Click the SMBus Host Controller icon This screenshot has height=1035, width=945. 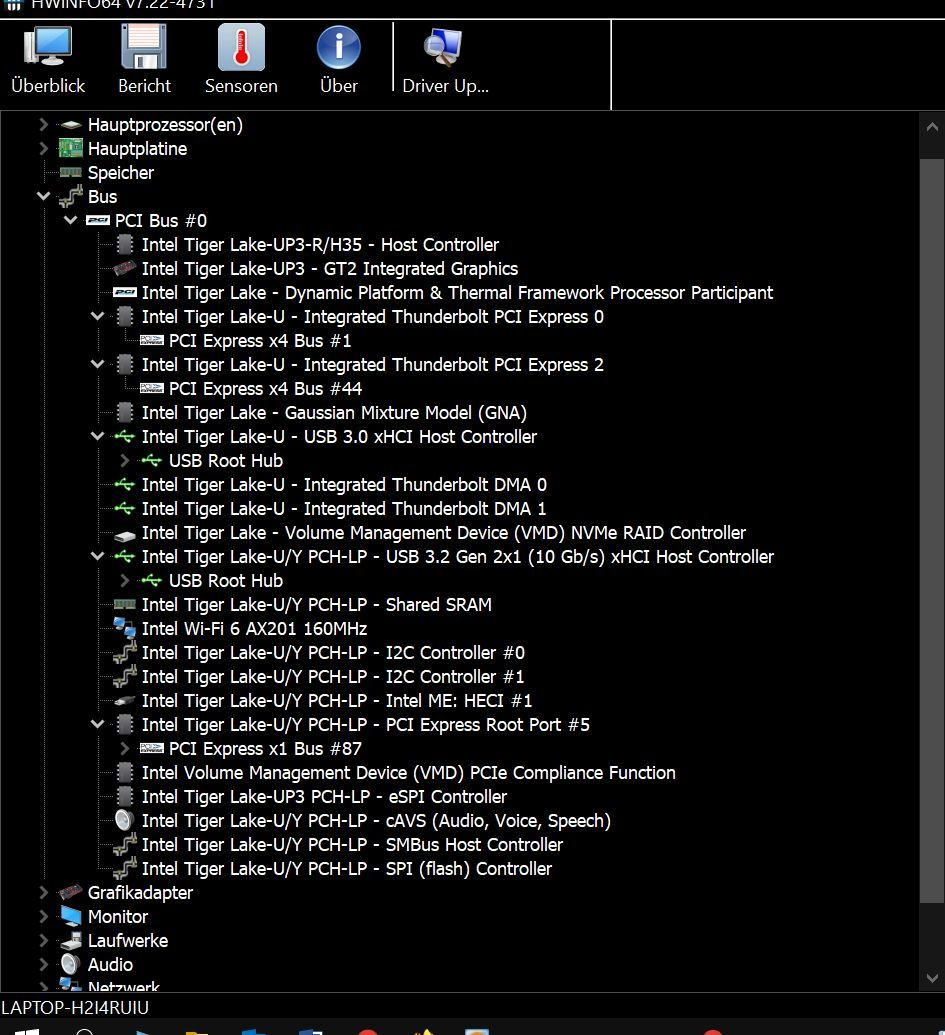pyautogui.click(x=125, y=844)
